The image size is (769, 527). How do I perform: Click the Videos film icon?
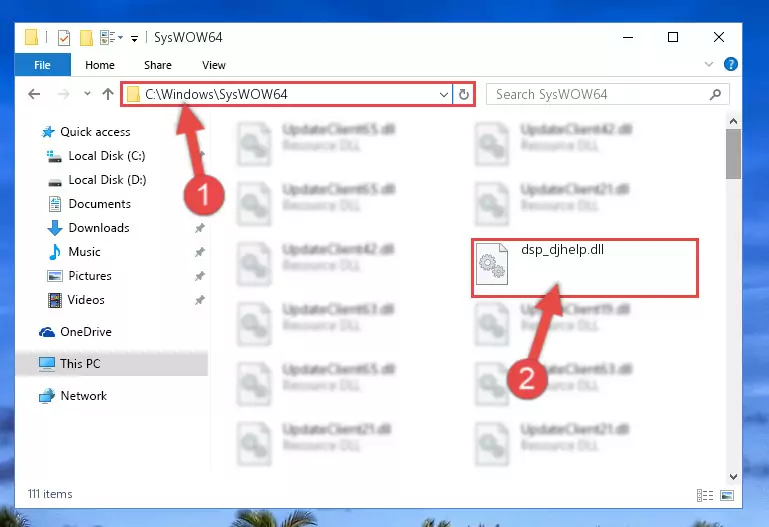click(54, 300)
